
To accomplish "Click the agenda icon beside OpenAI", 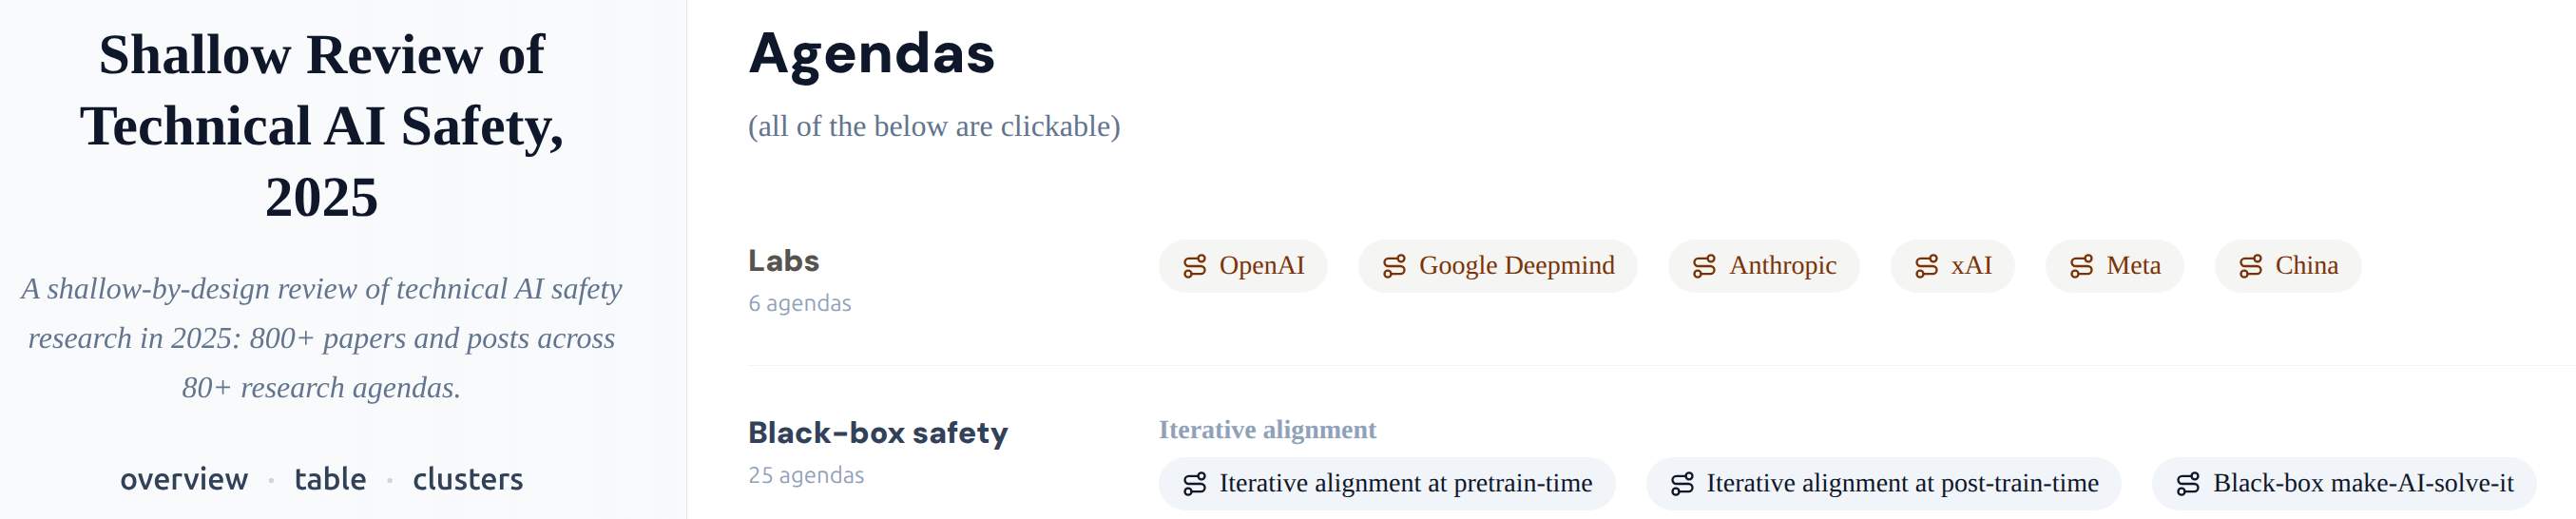I will (1194, 266).
